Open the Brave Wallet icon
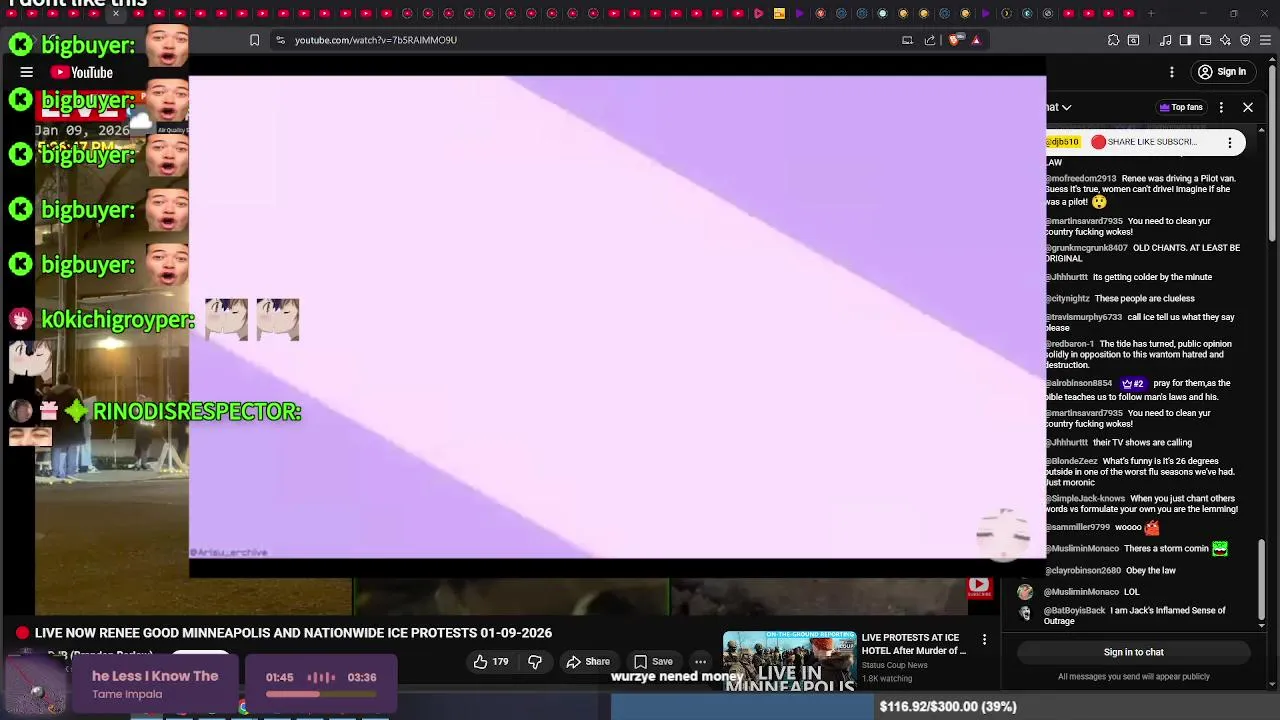 point(1205,40)
